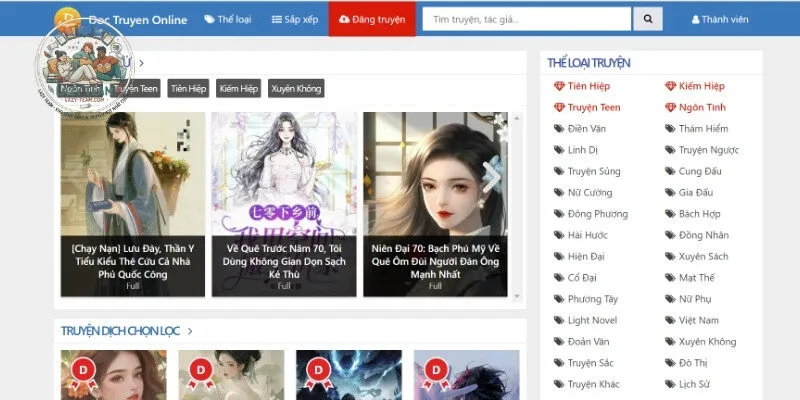Click the tag icon beside Xuyên Sách
Image resolution: width=800 pixels, height=400 pixels.
coord(670,257)
